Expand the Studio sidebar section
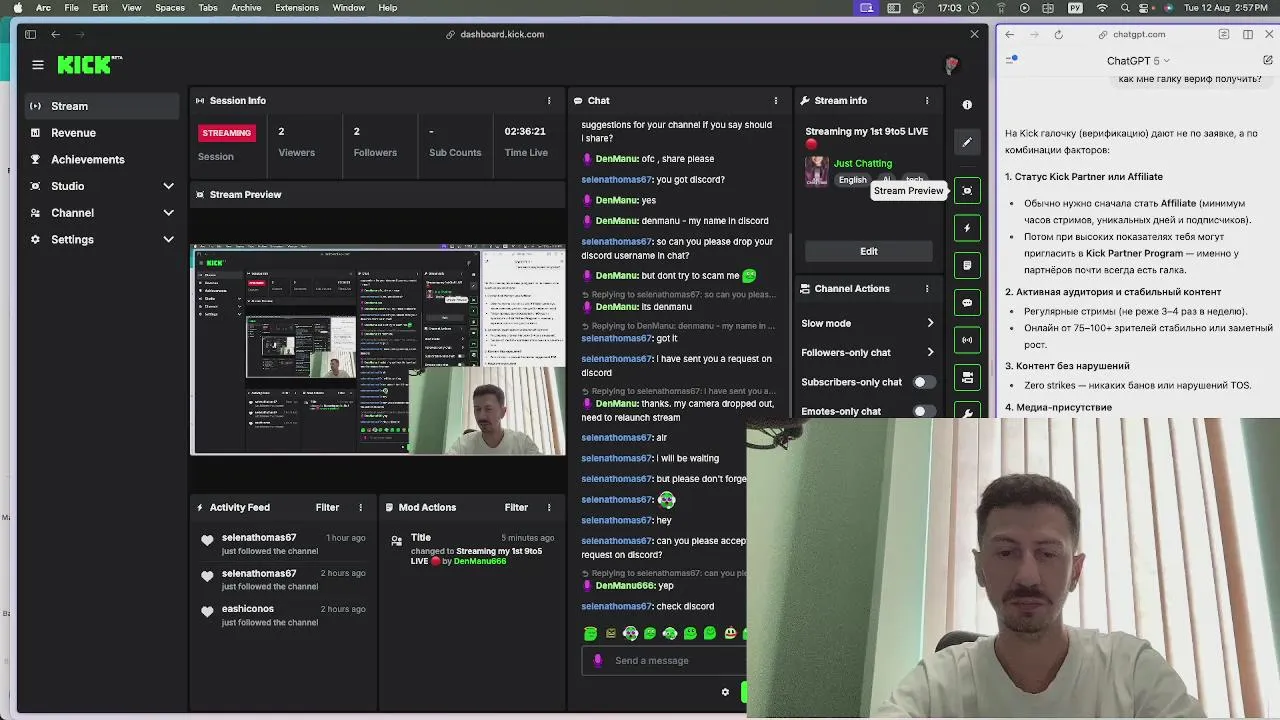1280x720 pixels. (168, 186)
